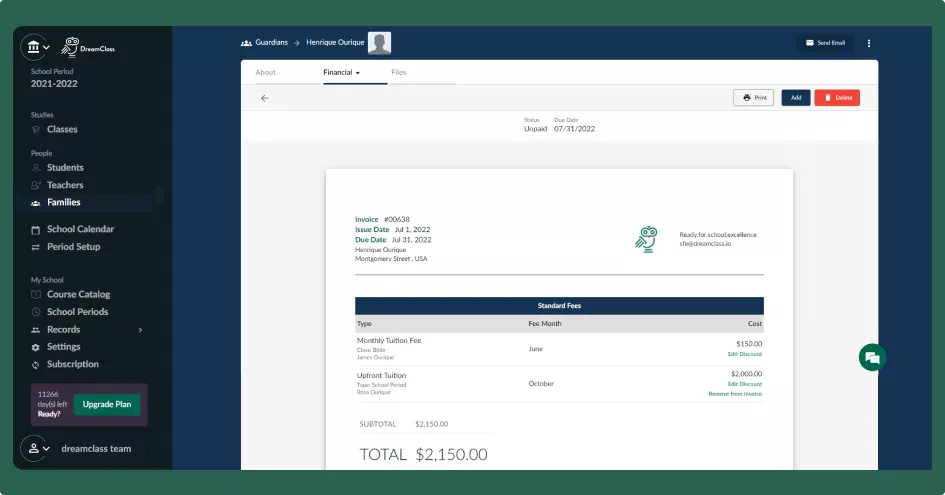
Task: Switch to the About tab
Action: coord(266,73)
